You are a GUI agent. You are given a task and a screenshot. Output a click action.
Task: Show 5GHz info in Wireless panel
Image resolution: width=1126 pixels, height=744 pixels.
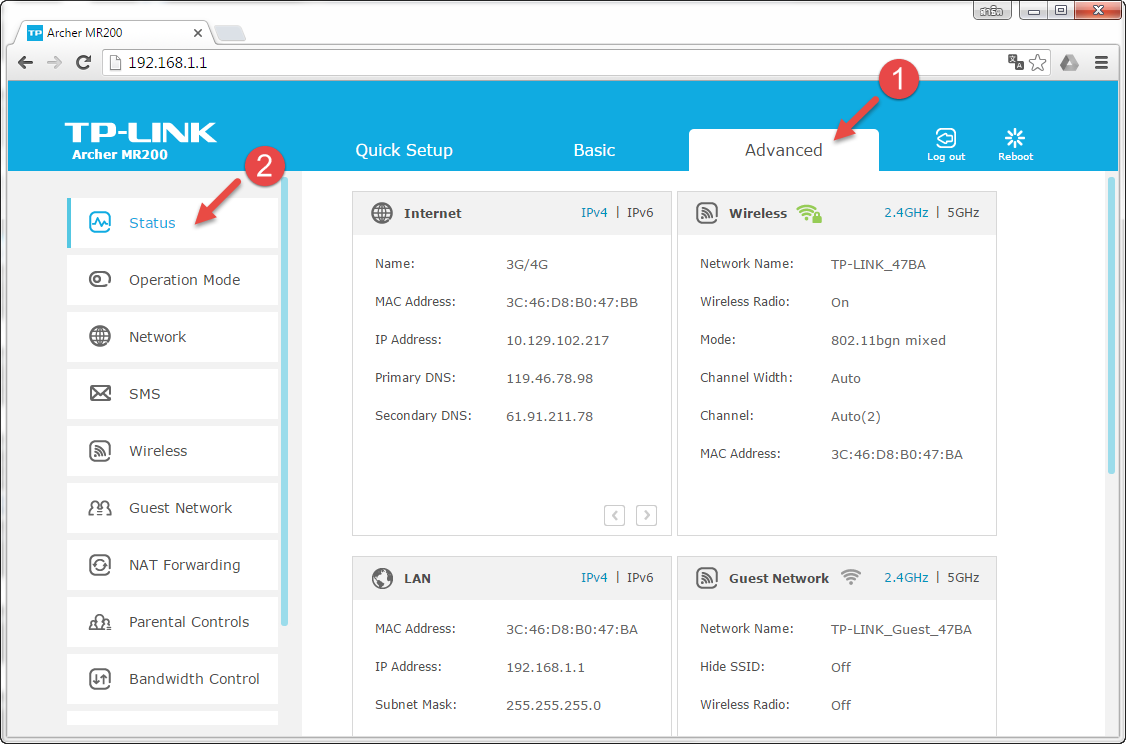(963, 213)
